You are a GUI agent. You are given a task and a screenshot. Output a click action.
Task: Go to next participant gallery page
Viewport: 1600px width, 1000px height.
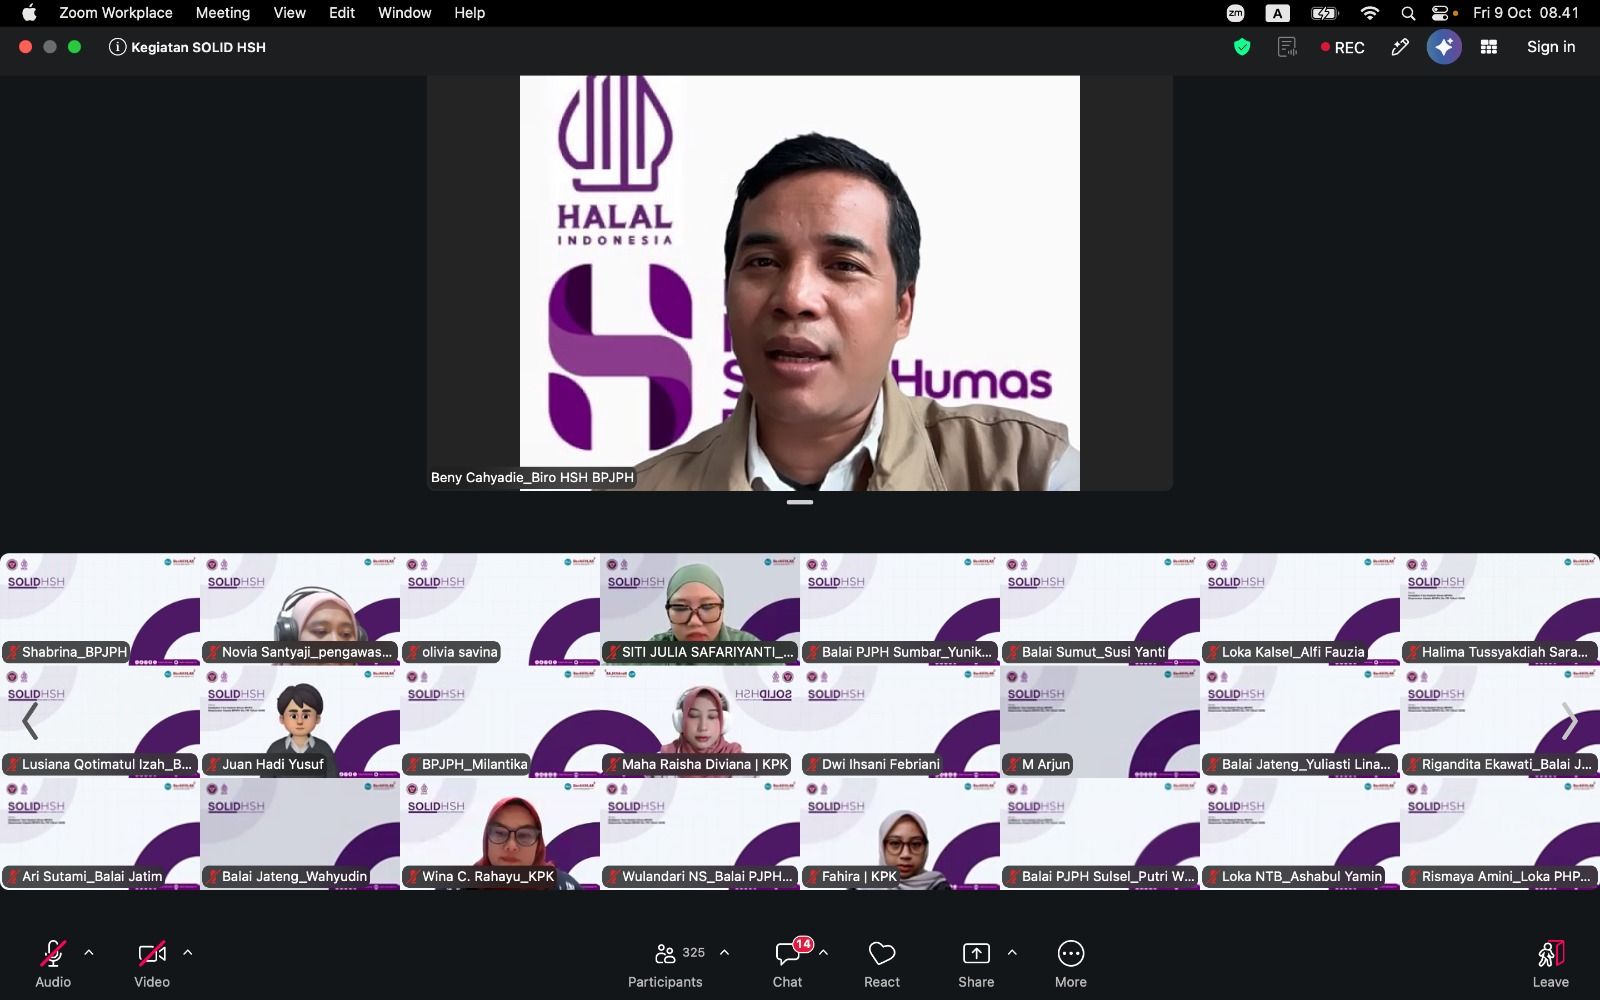pos(1570,721)
